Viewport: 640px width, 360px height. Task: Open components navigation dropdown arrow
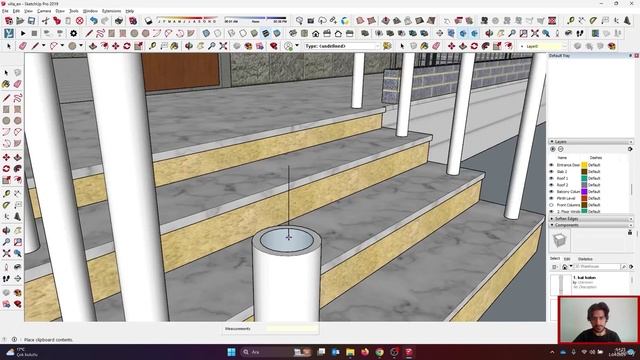pyautogui.click(x=571, y=266)
